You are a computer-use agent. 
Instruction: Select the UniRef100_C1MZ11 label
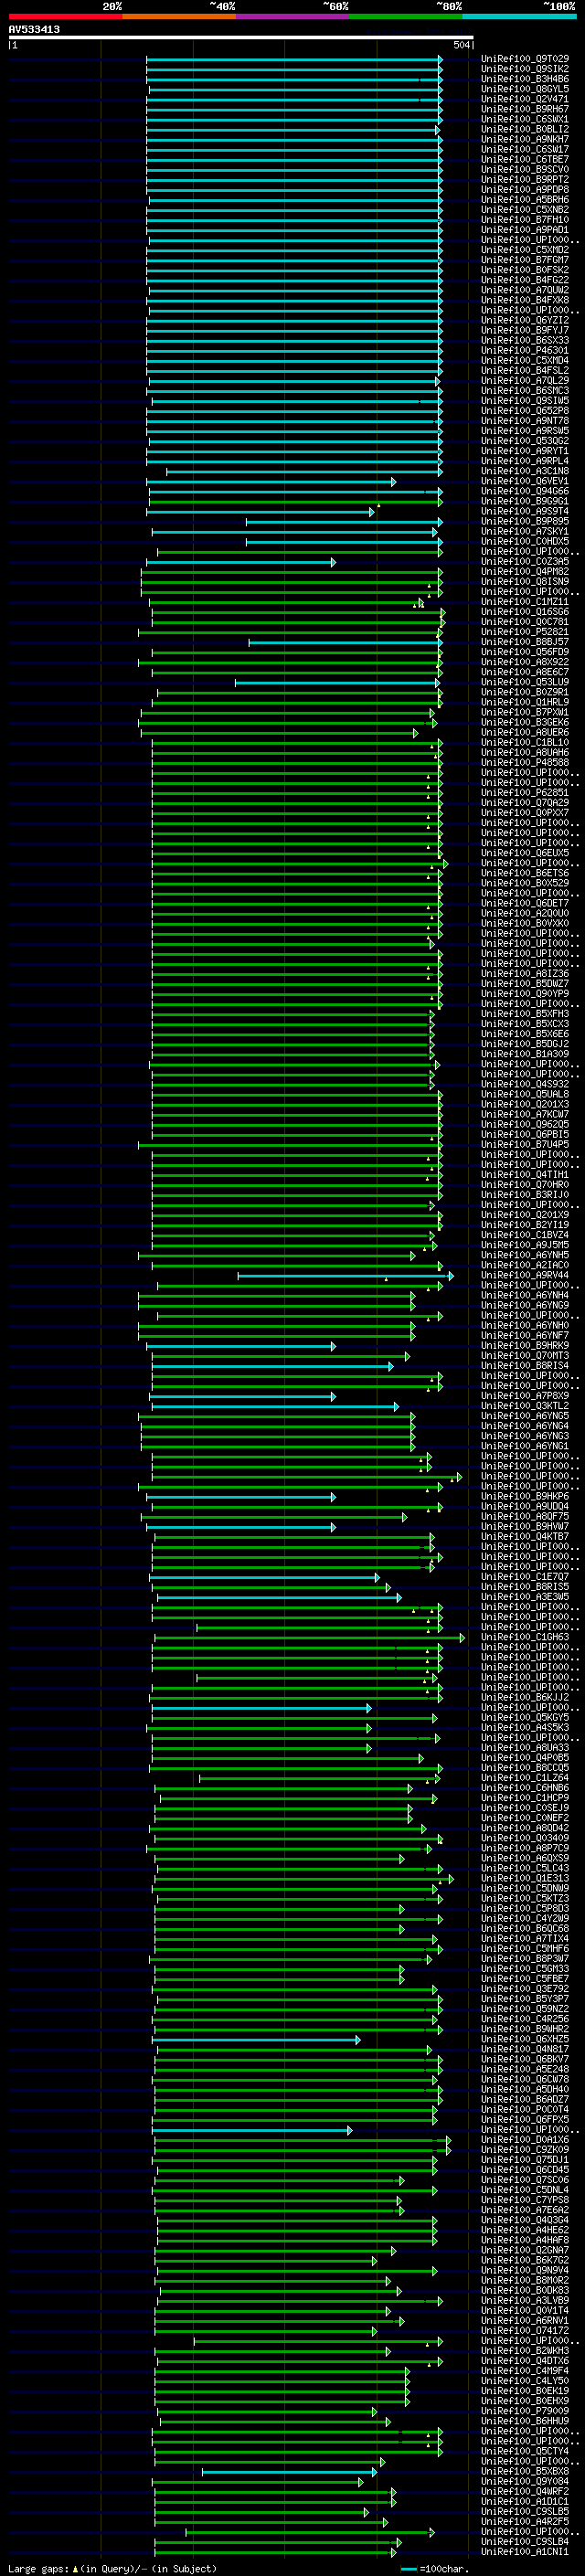[x=525, y=601]
